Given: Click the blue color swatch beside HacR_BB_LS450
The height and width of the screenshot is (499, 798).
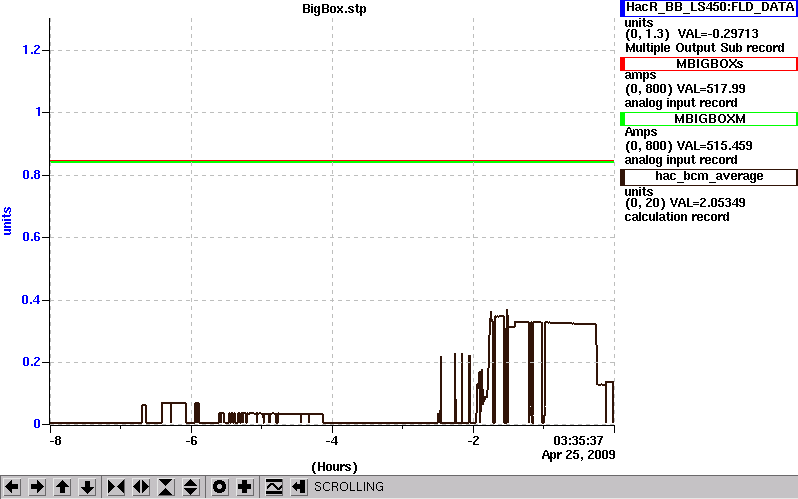Looking at the screenshot, I should pyautogui.click(x=622, y=8).
